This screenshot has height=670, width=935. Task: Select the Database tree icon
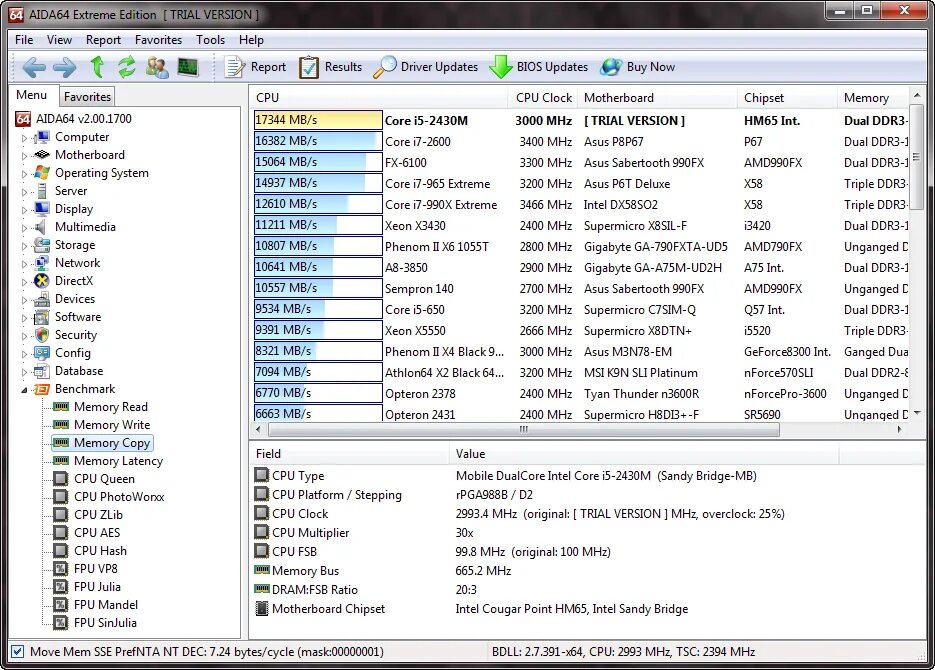(42, 371)
